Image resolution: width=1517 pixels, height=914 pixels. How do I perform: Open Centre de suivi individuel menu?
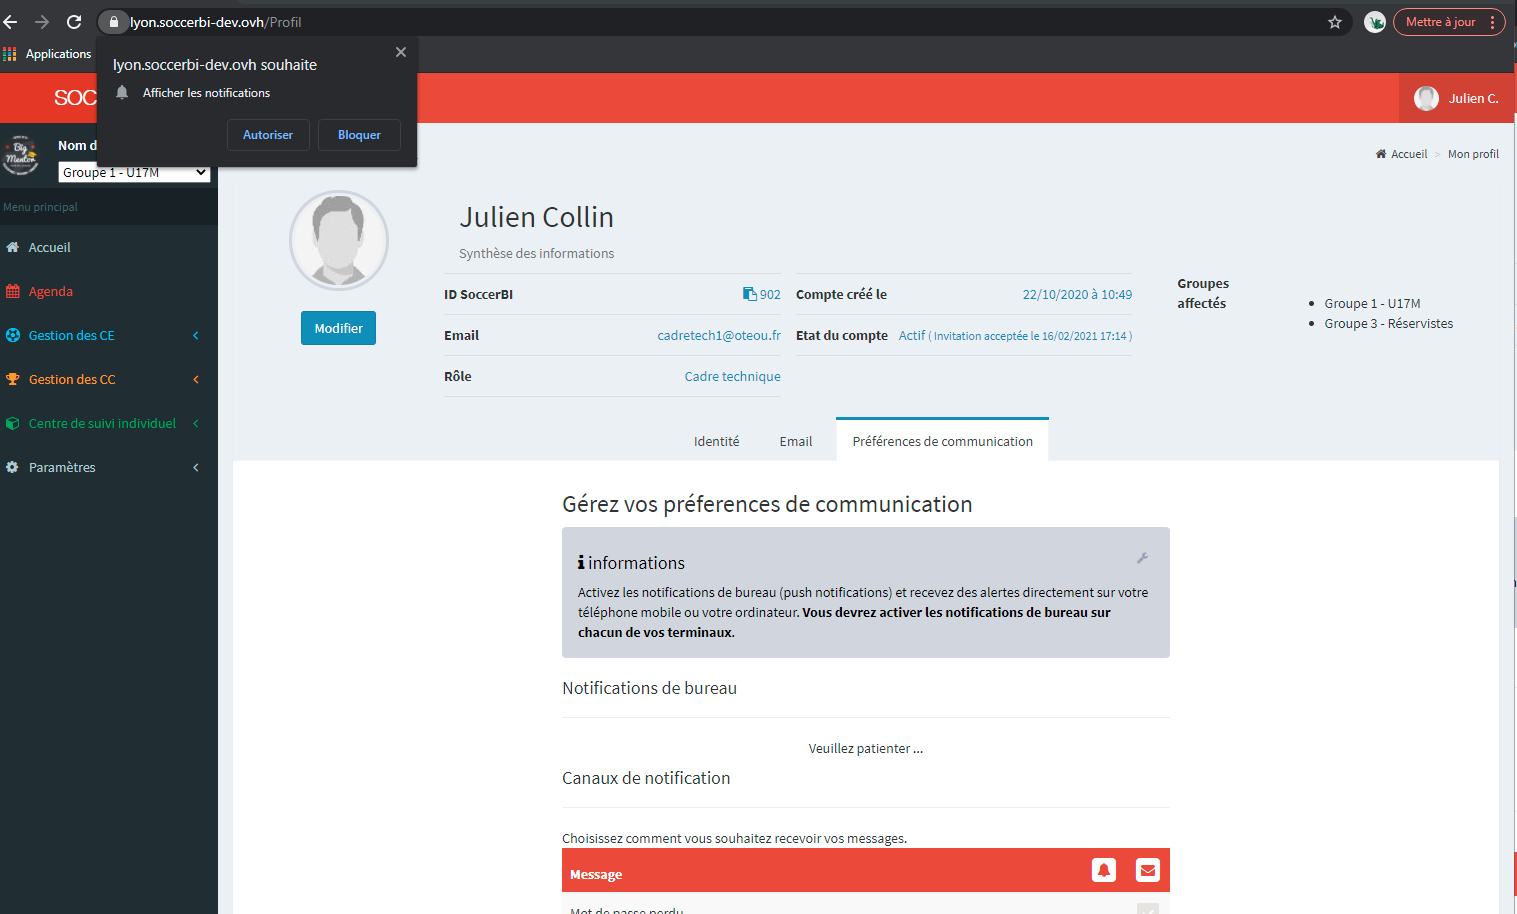pos(102,423)
